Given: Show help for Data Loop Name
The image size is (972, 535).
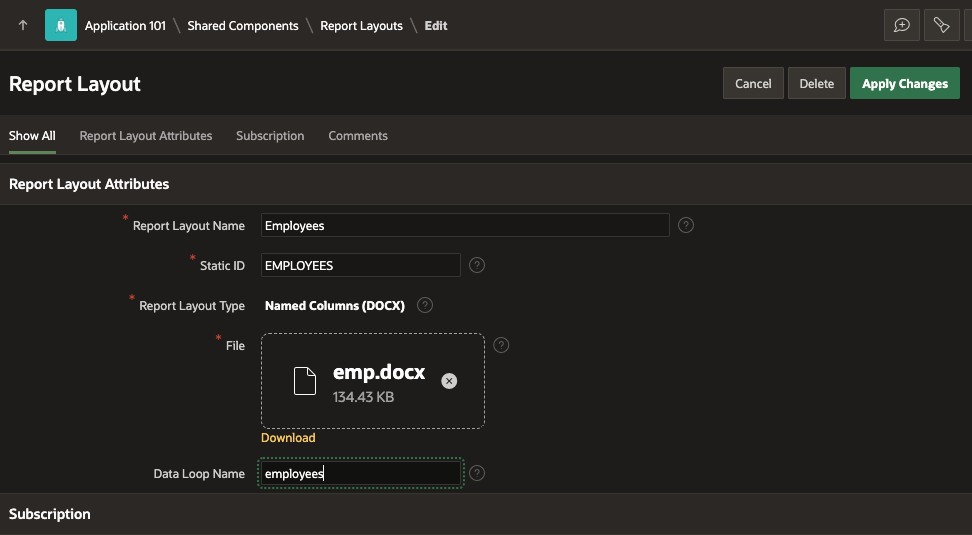Looking at the screenshot, I should point(477,473).
